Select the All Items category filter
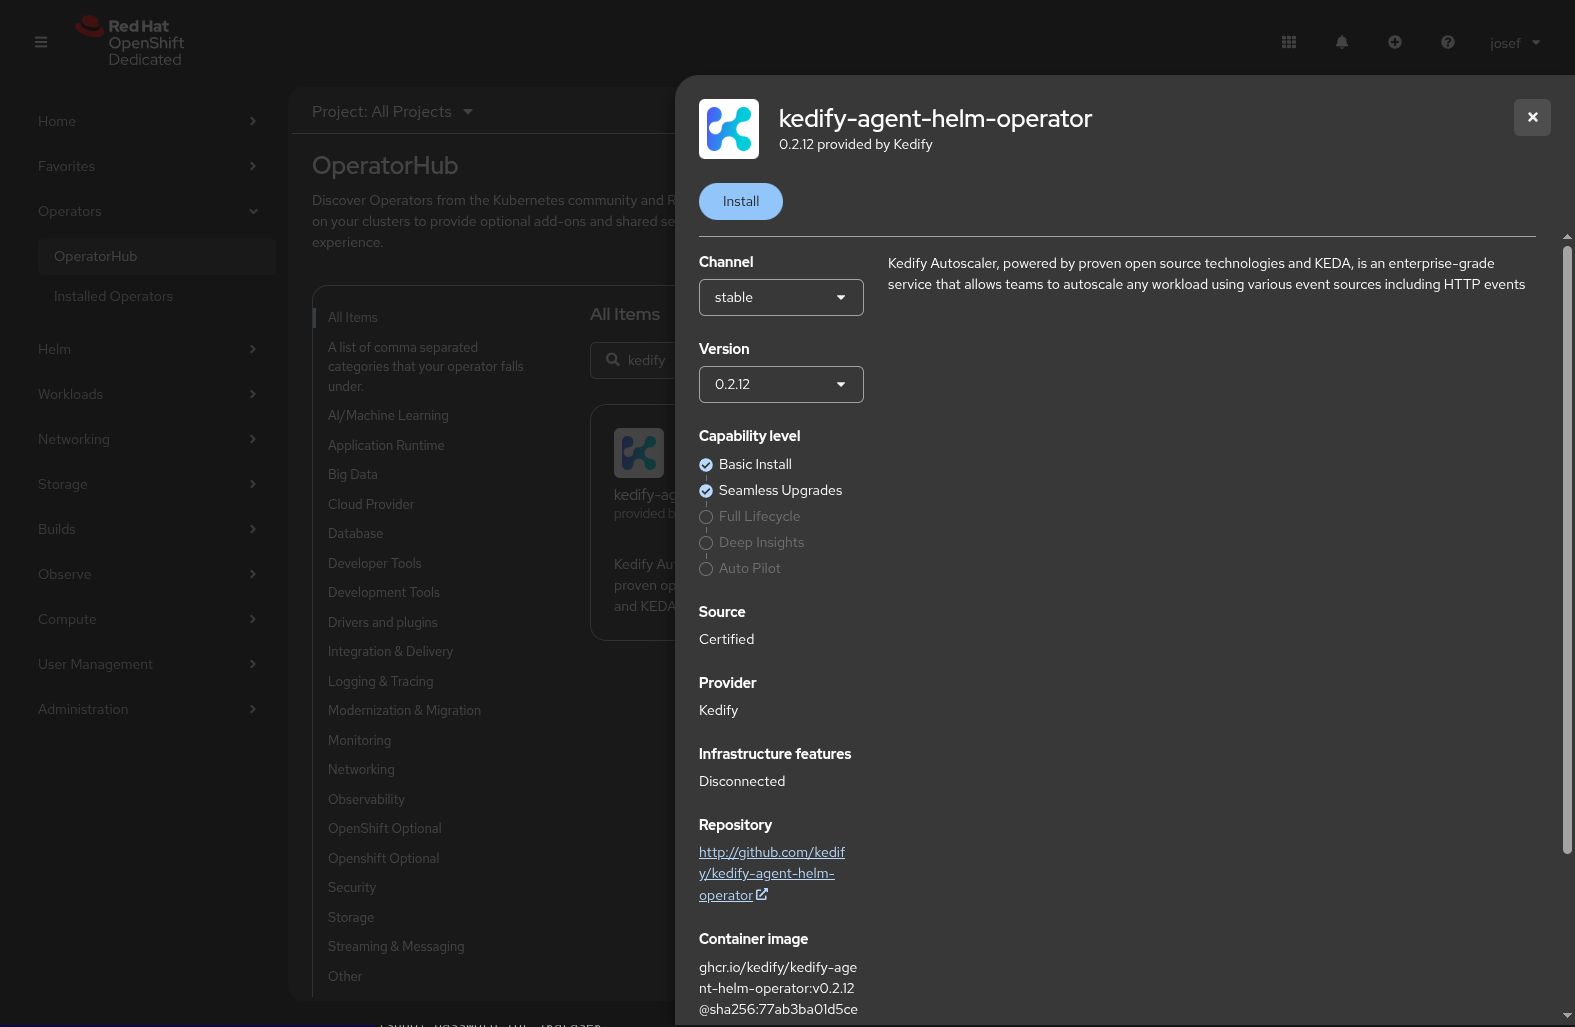1575x1027 pixels. (353, 317)
